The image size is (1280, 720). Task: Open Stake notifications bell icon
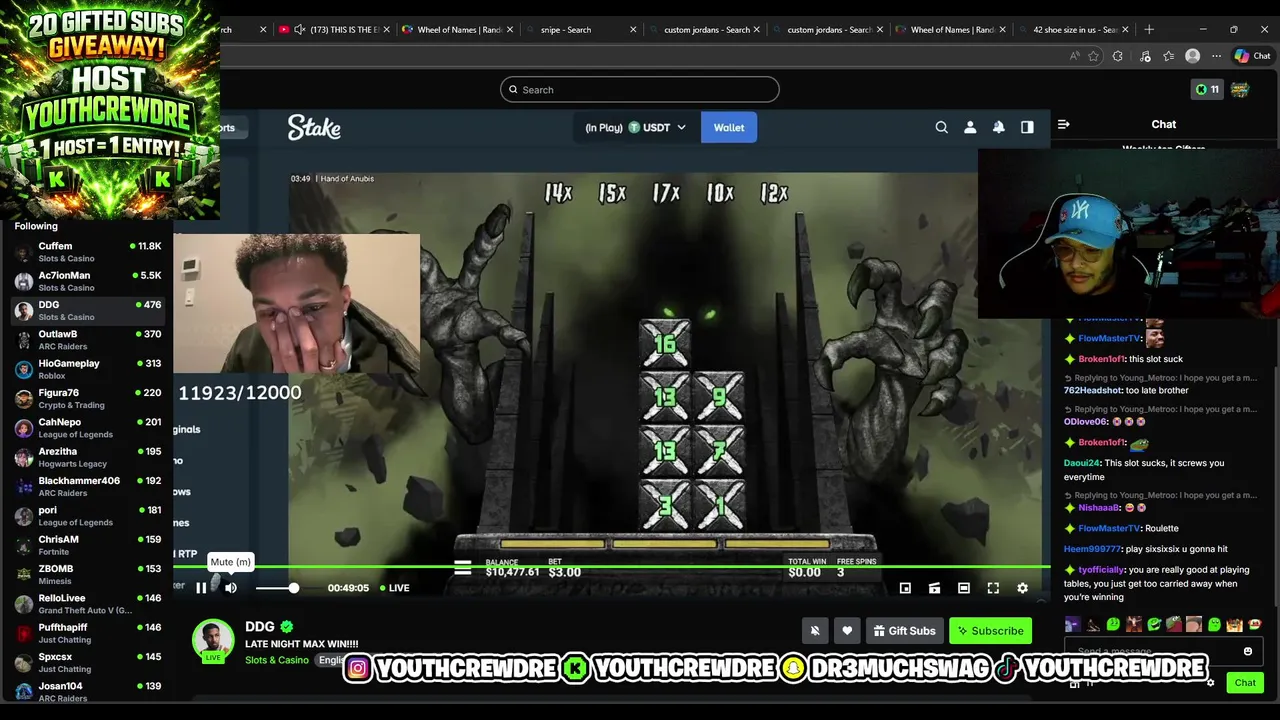click(x=998, y=127)
